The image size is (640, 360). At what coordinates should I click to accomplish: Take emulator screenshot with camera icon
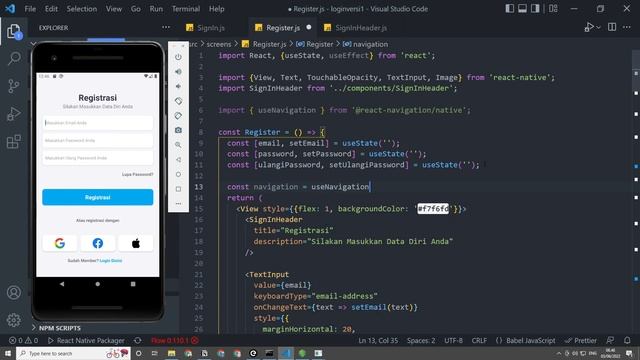[178, 130]
